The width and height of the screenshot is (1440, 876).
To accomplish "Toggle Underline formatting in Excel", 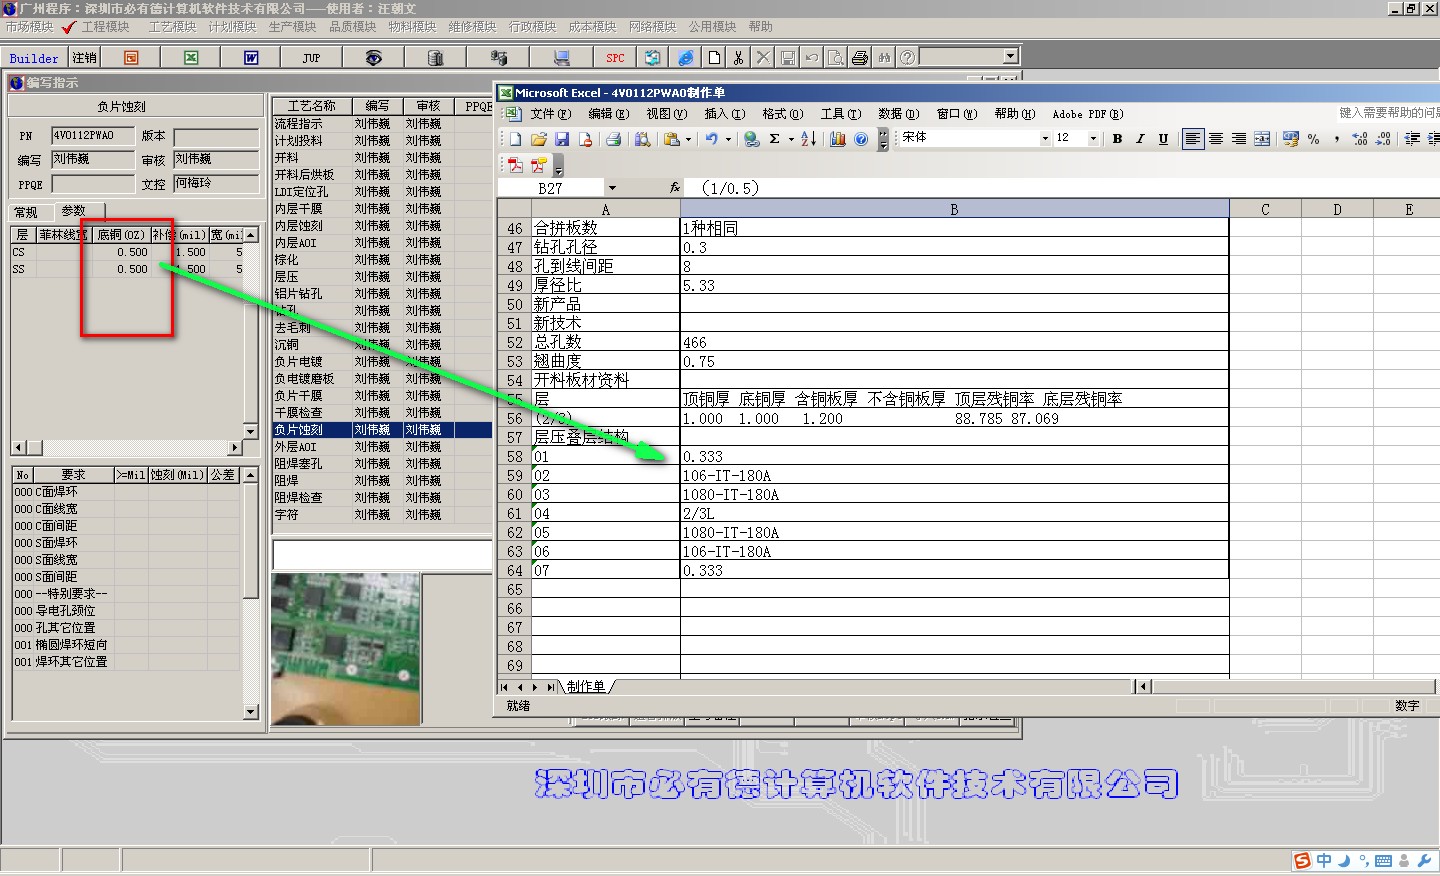I will [x=1163, y=139].
